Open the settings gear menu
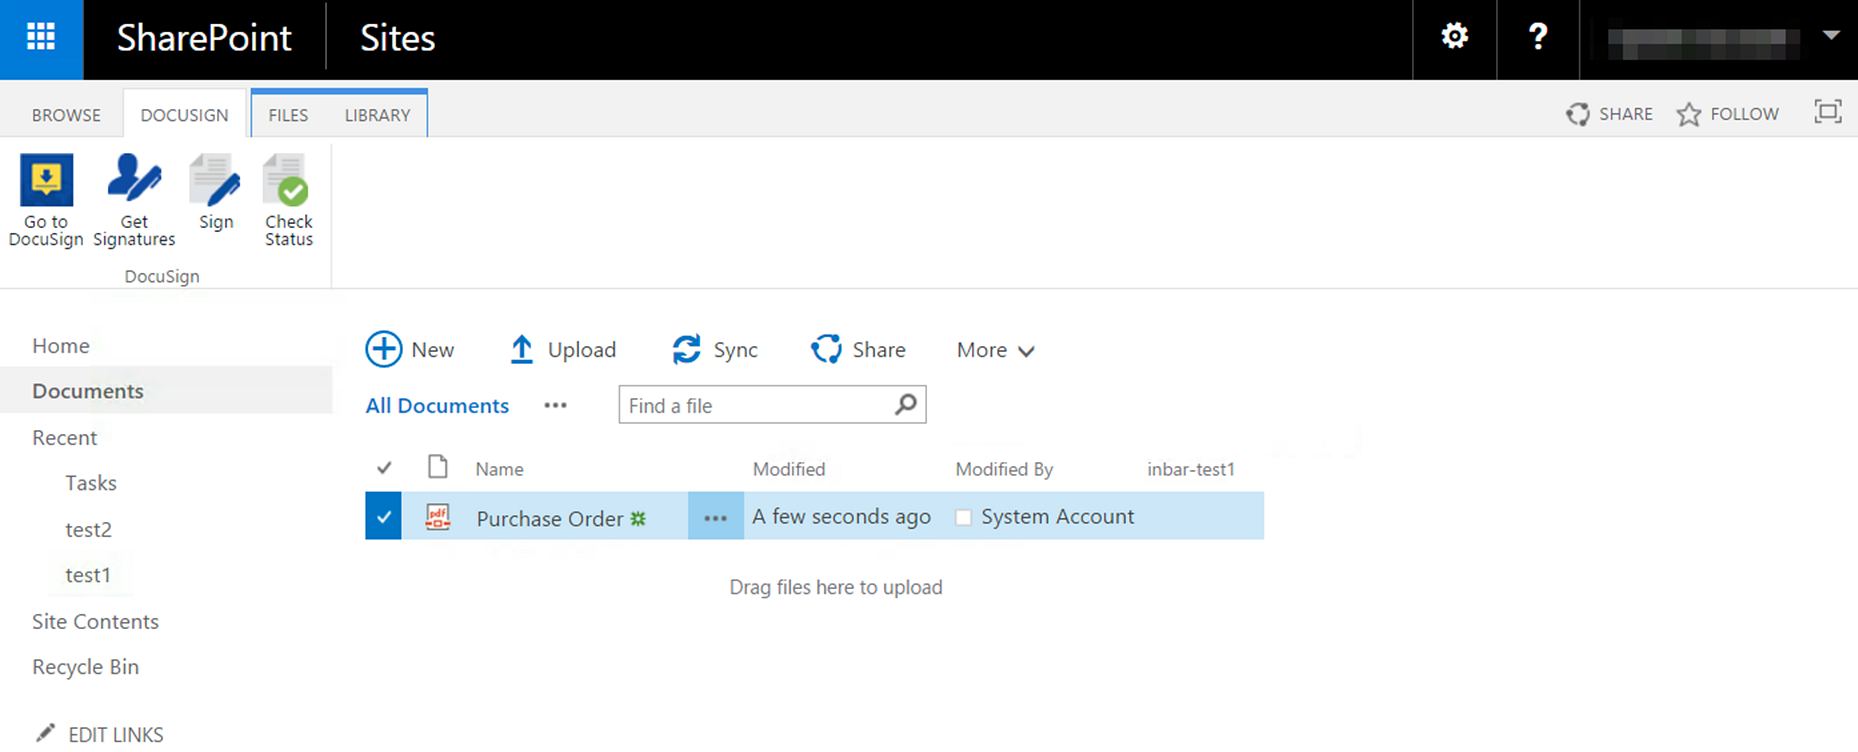Viewport: 1858px width, 752px height. (x=1454, y=37)
